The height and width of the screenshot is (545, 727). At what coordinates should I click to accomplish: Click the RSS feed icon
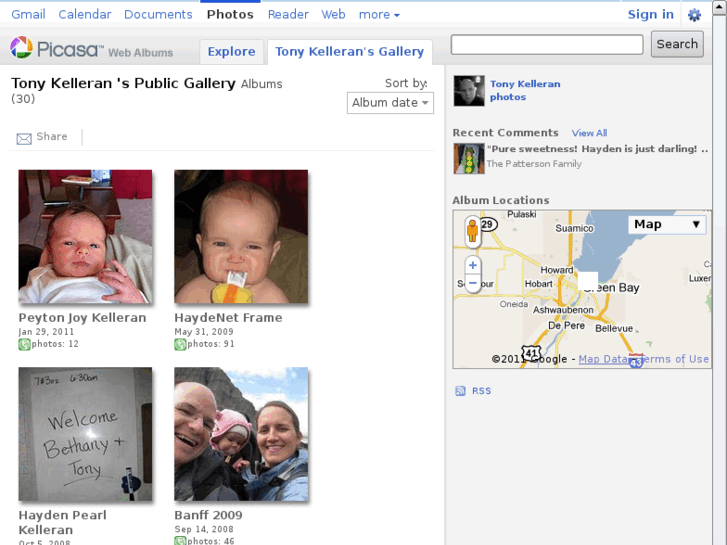coord(460,391)
